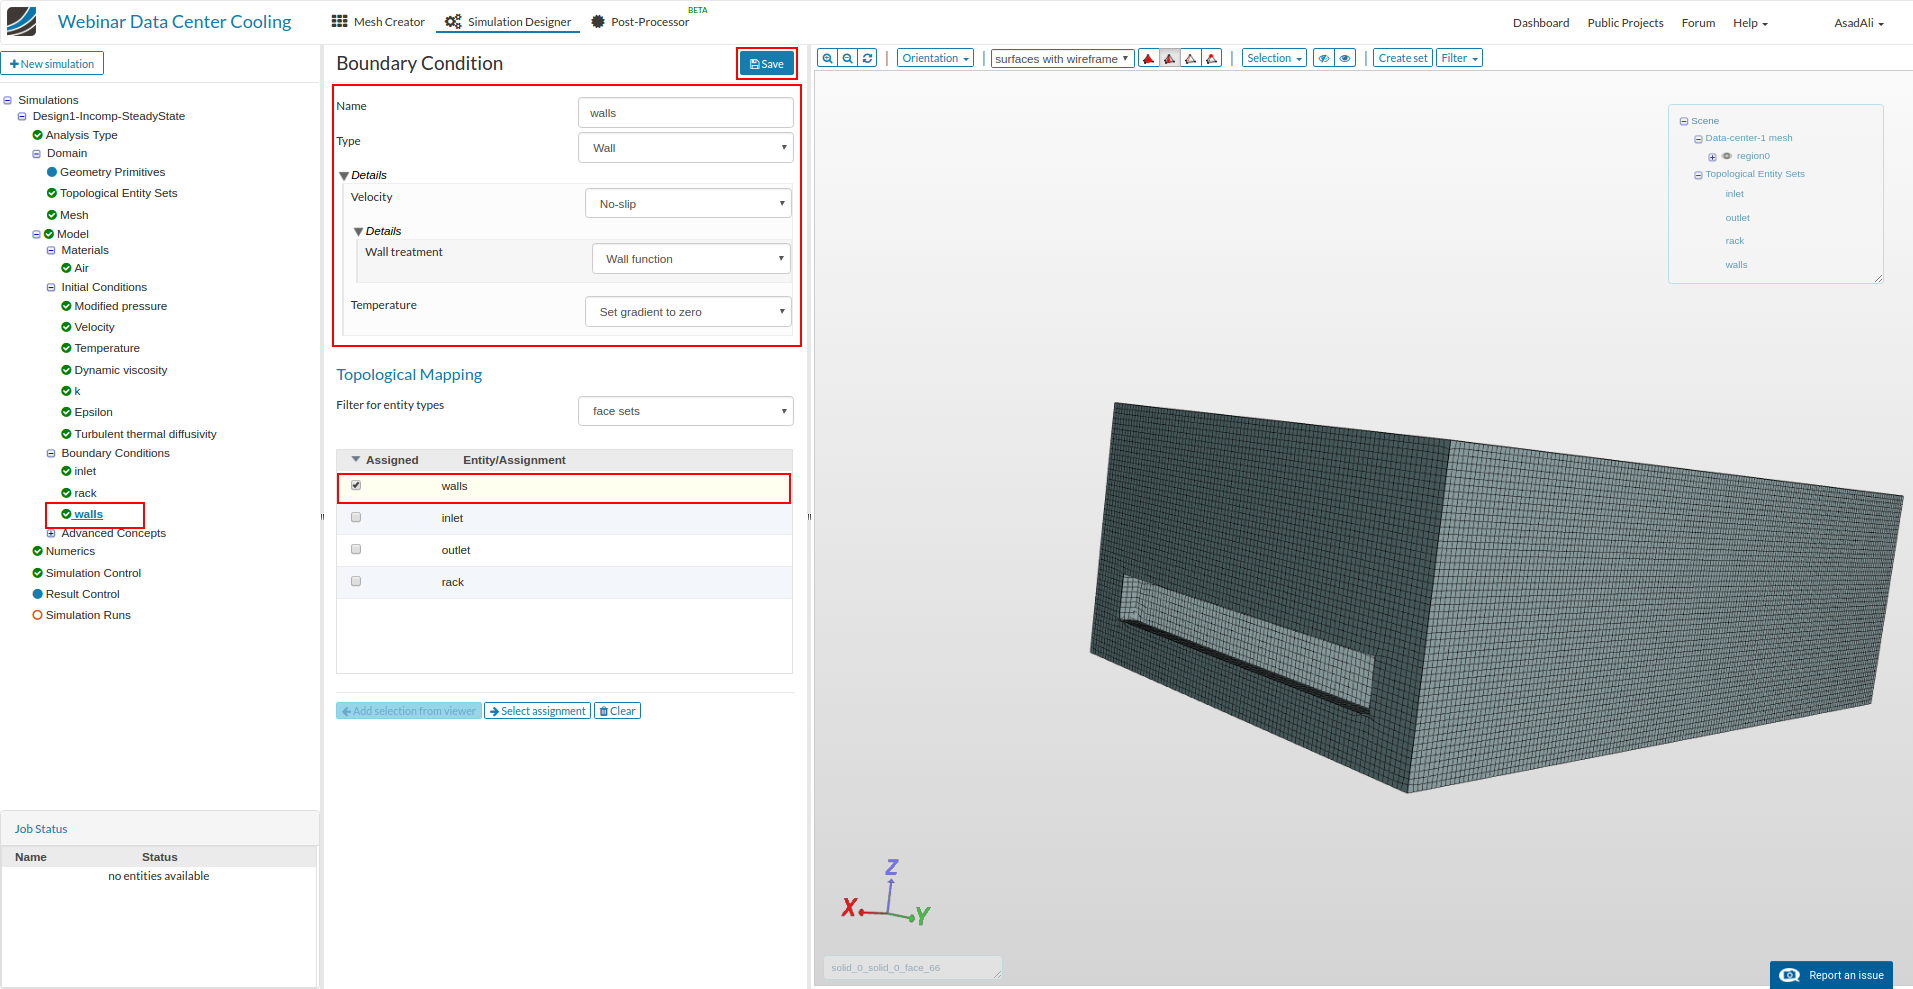1913x989 pixels.
Task: Click the green check beside Dynamic viscosity
Action: point(66,370)
